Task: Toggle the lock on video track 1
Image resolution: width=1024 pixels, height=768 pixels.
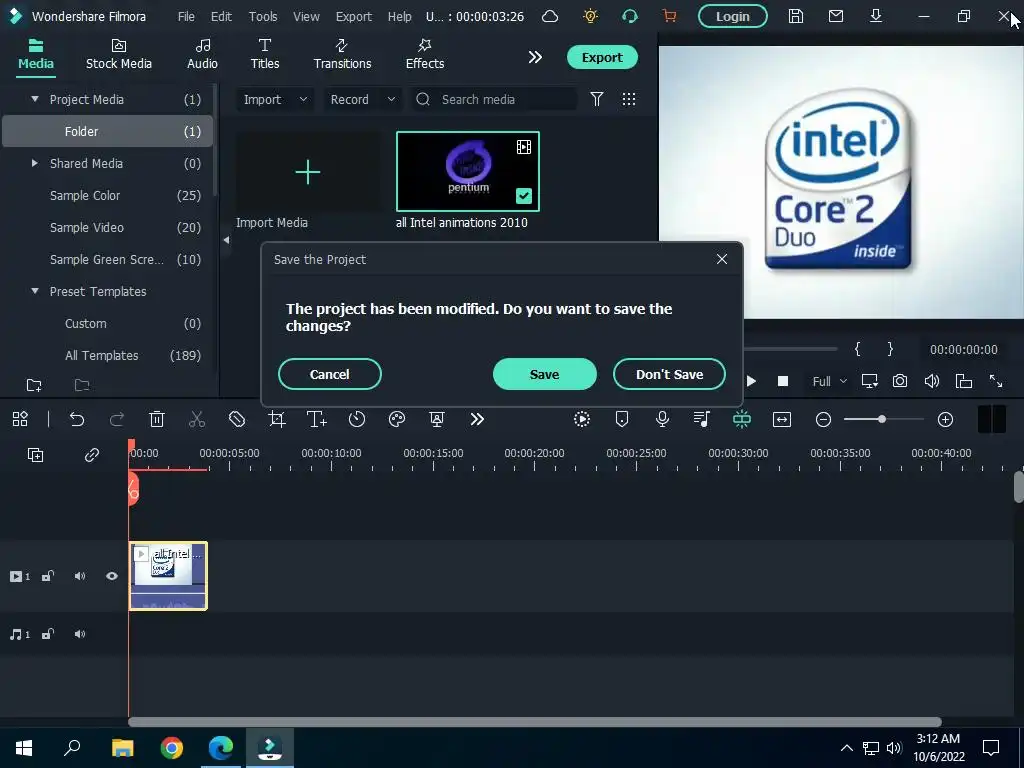Action: coord(48,576)
